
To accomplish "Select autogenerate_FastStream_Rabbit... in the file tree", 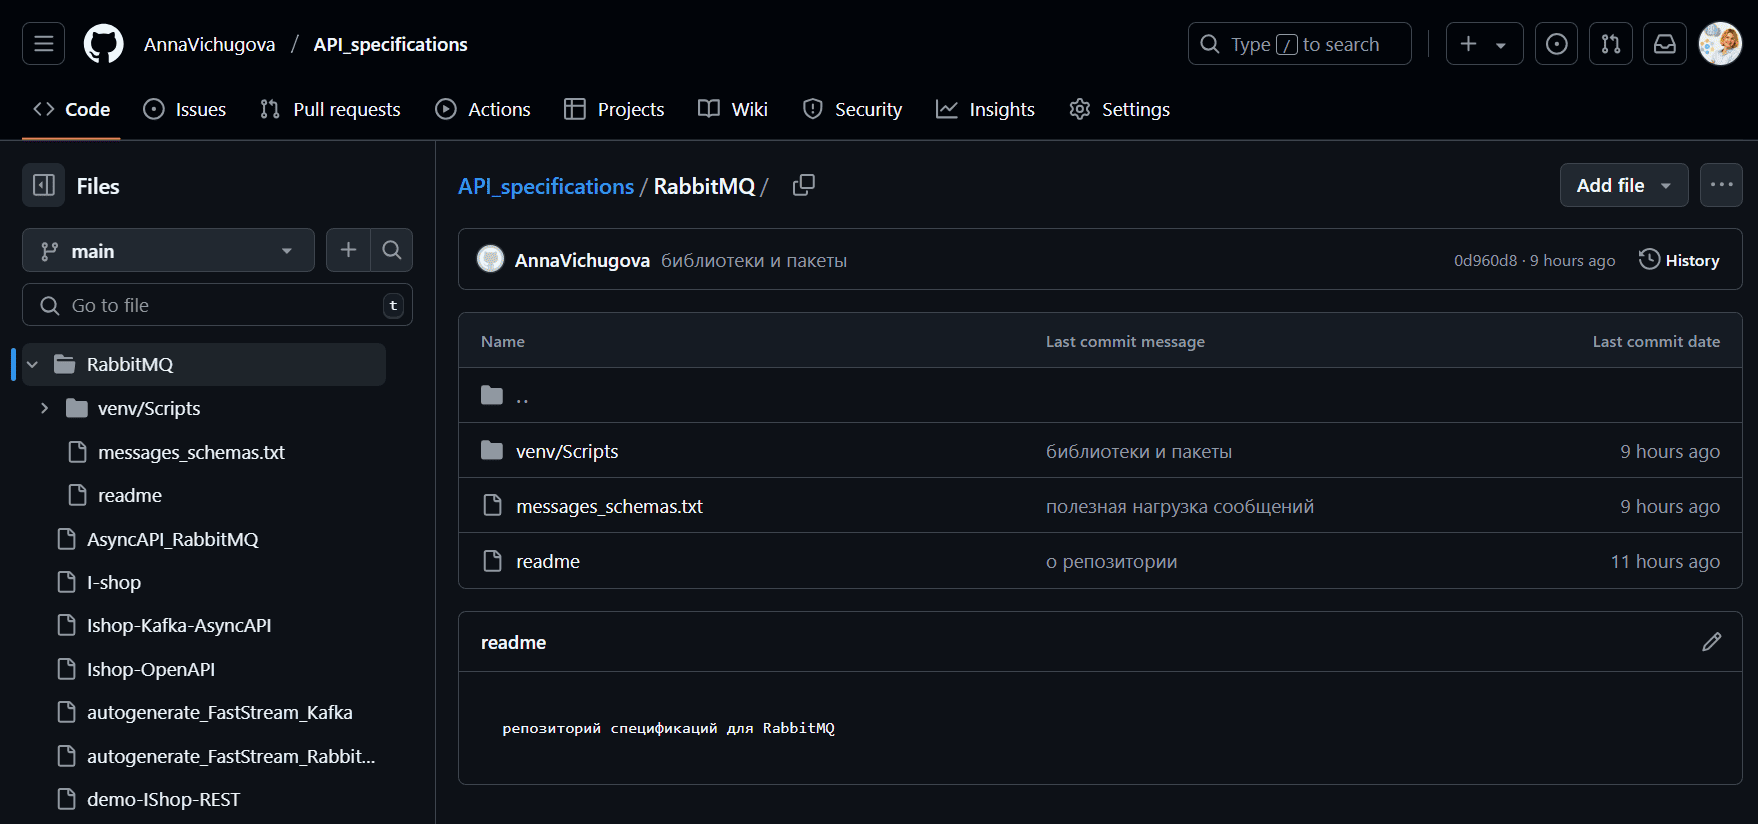I will tap(231, 756).
